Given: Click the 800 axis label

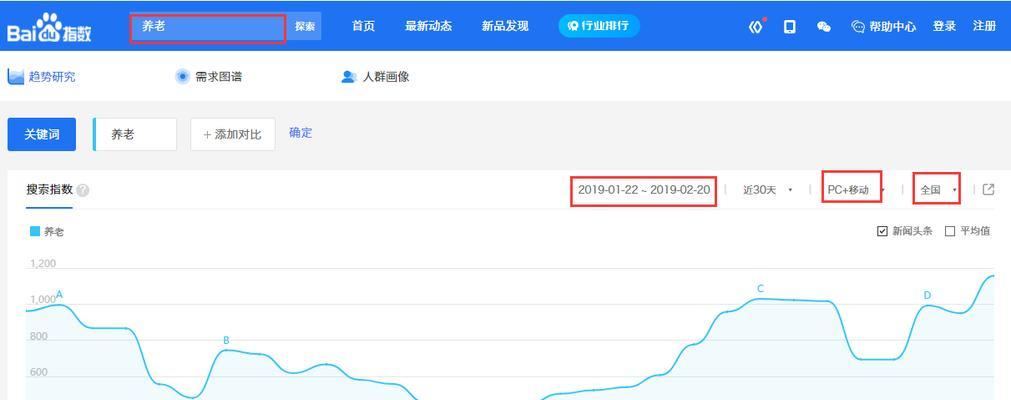Looking at the screenshot, I should (x=39, y=337).
